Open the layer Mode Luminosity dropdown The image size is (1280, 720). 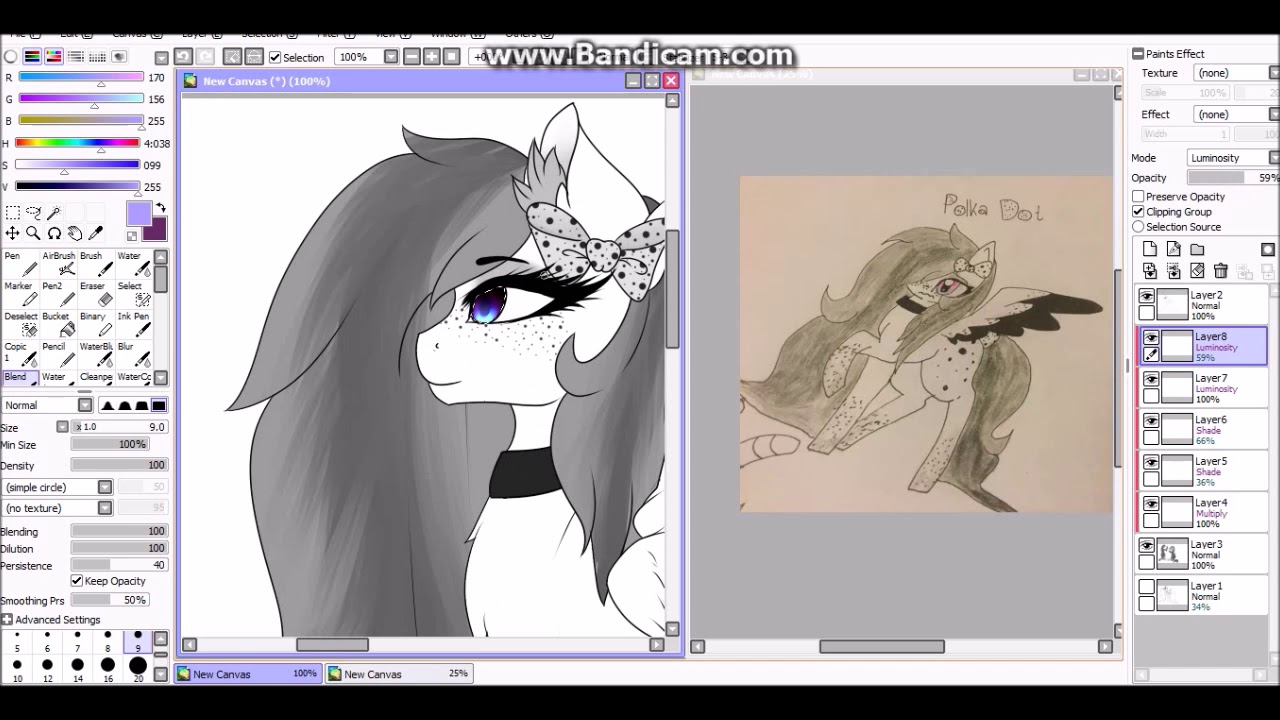tap(1233, 158)
